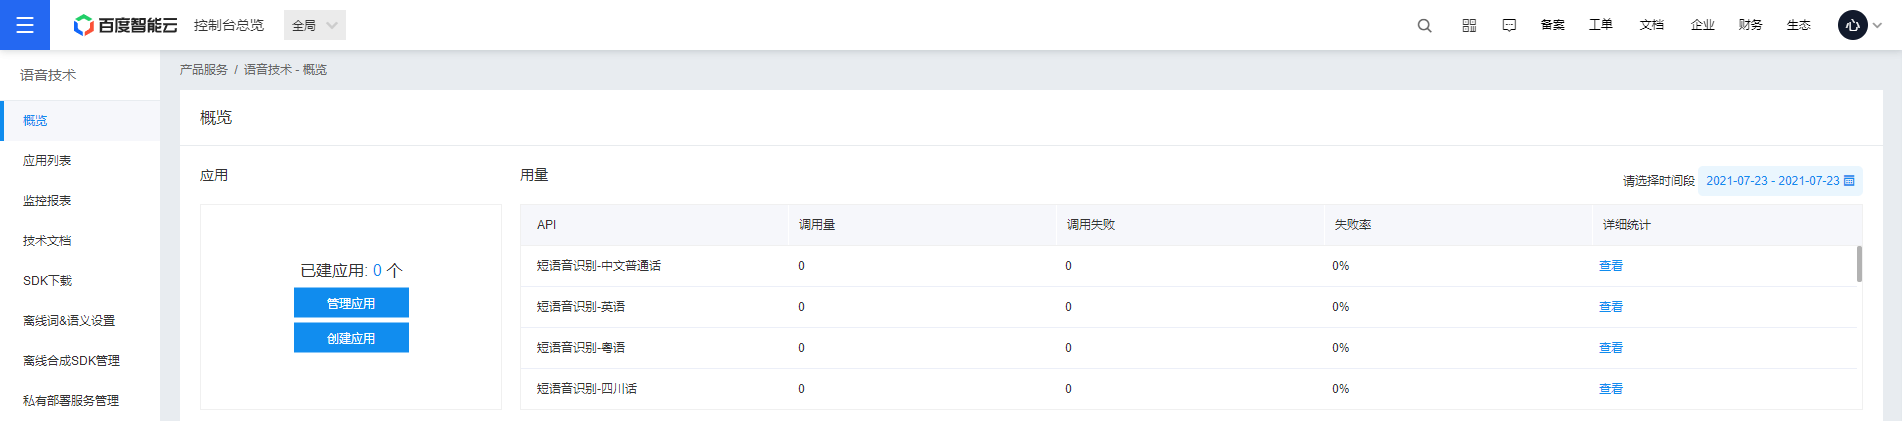View details for 短语音识别-粤语
The image size is (1902, 421).
(1611, 348)
